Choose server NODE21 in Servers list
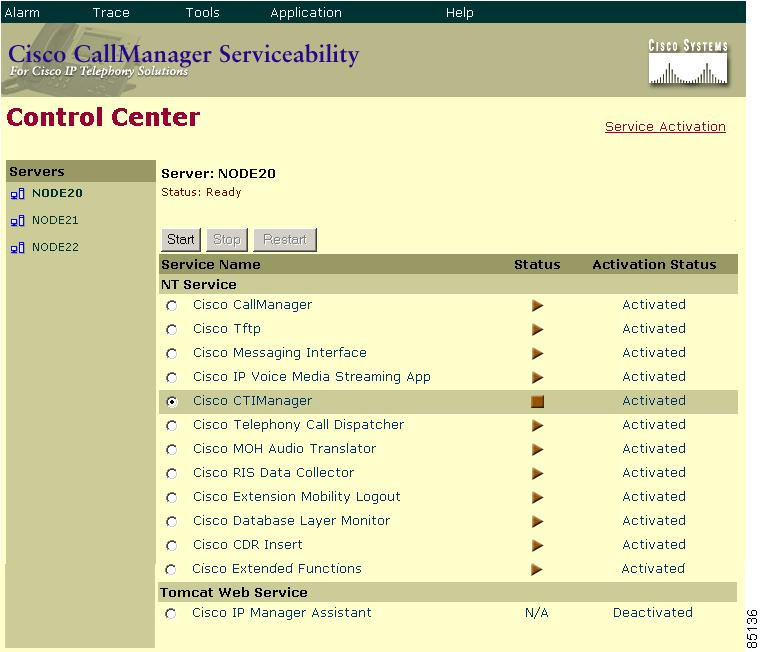 click(55, 220)
